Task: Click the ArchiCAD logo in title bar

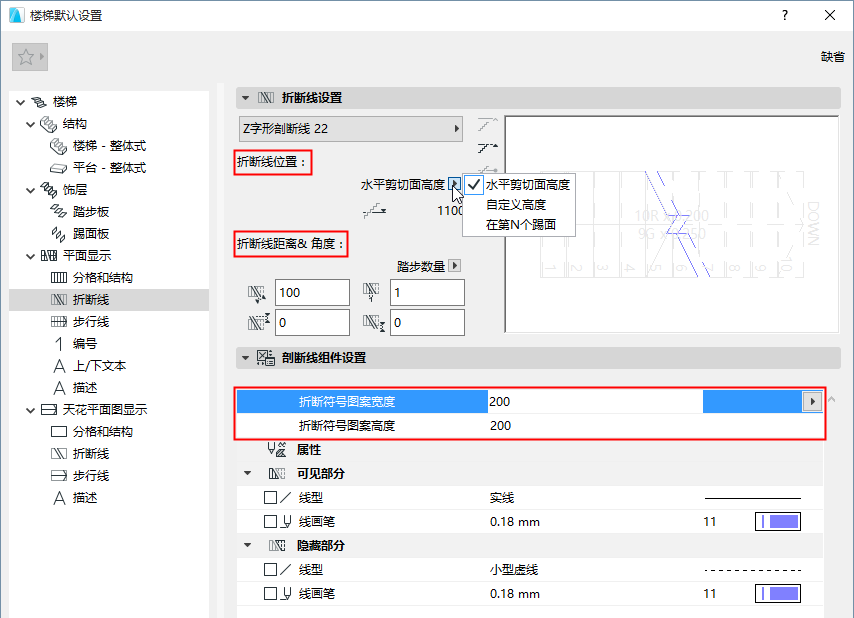Action: 17,15
